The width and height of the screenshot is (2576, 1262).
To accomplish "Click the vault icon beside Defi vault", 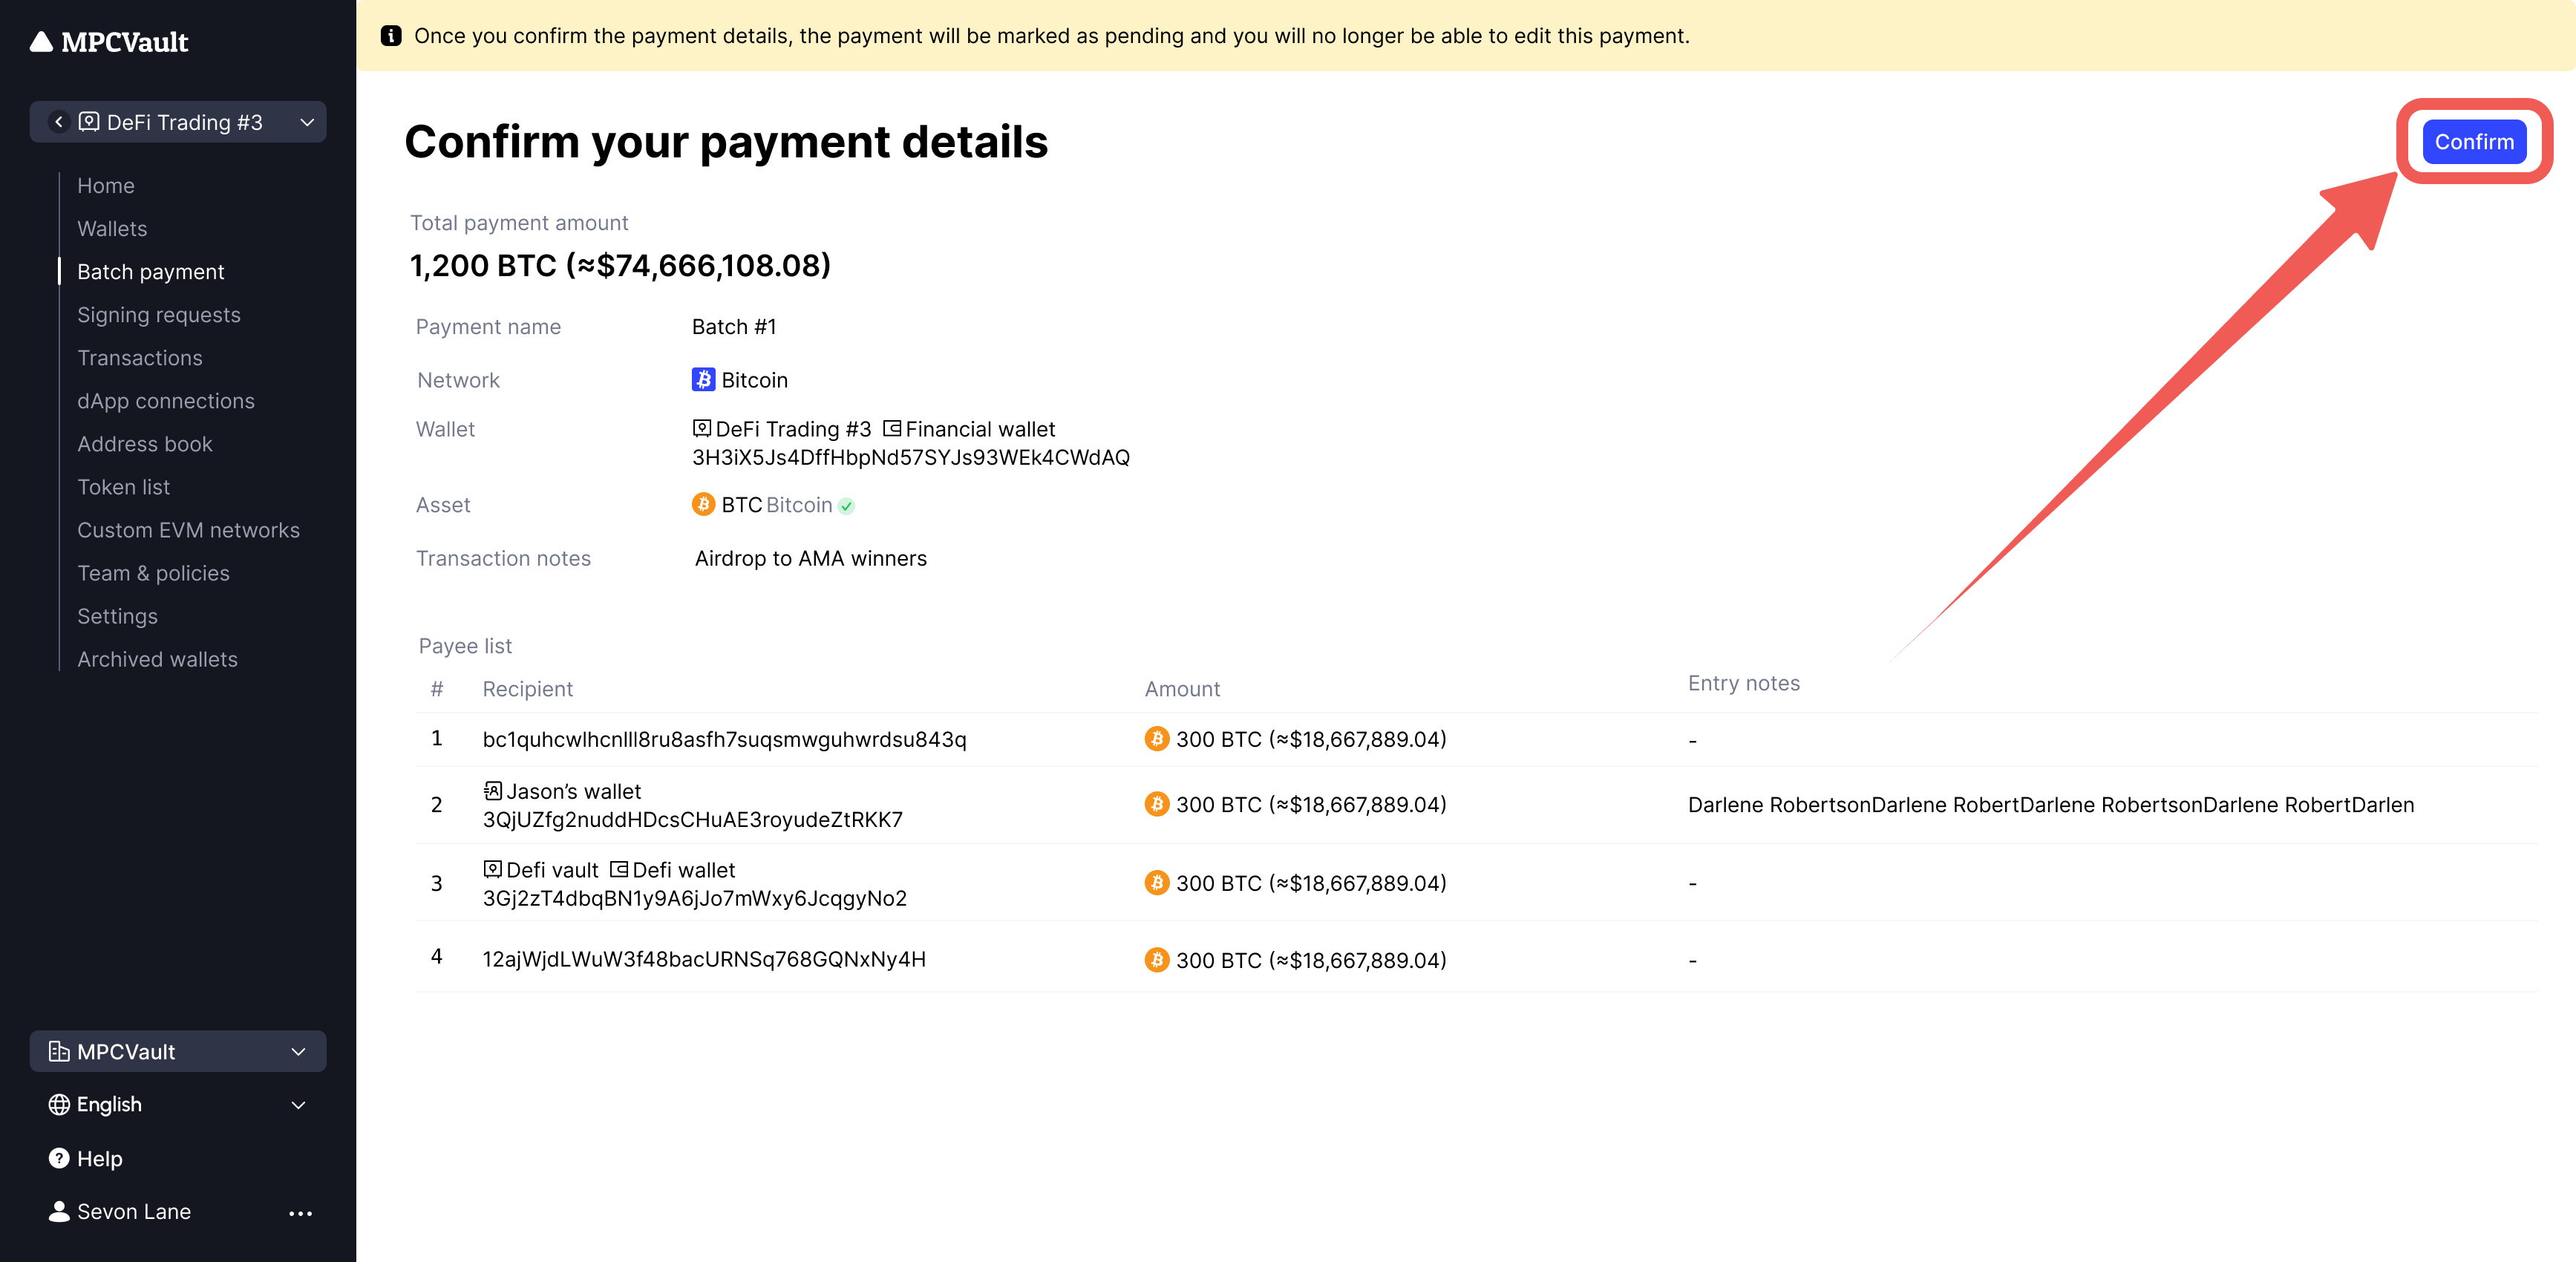I will click(493, 870).
